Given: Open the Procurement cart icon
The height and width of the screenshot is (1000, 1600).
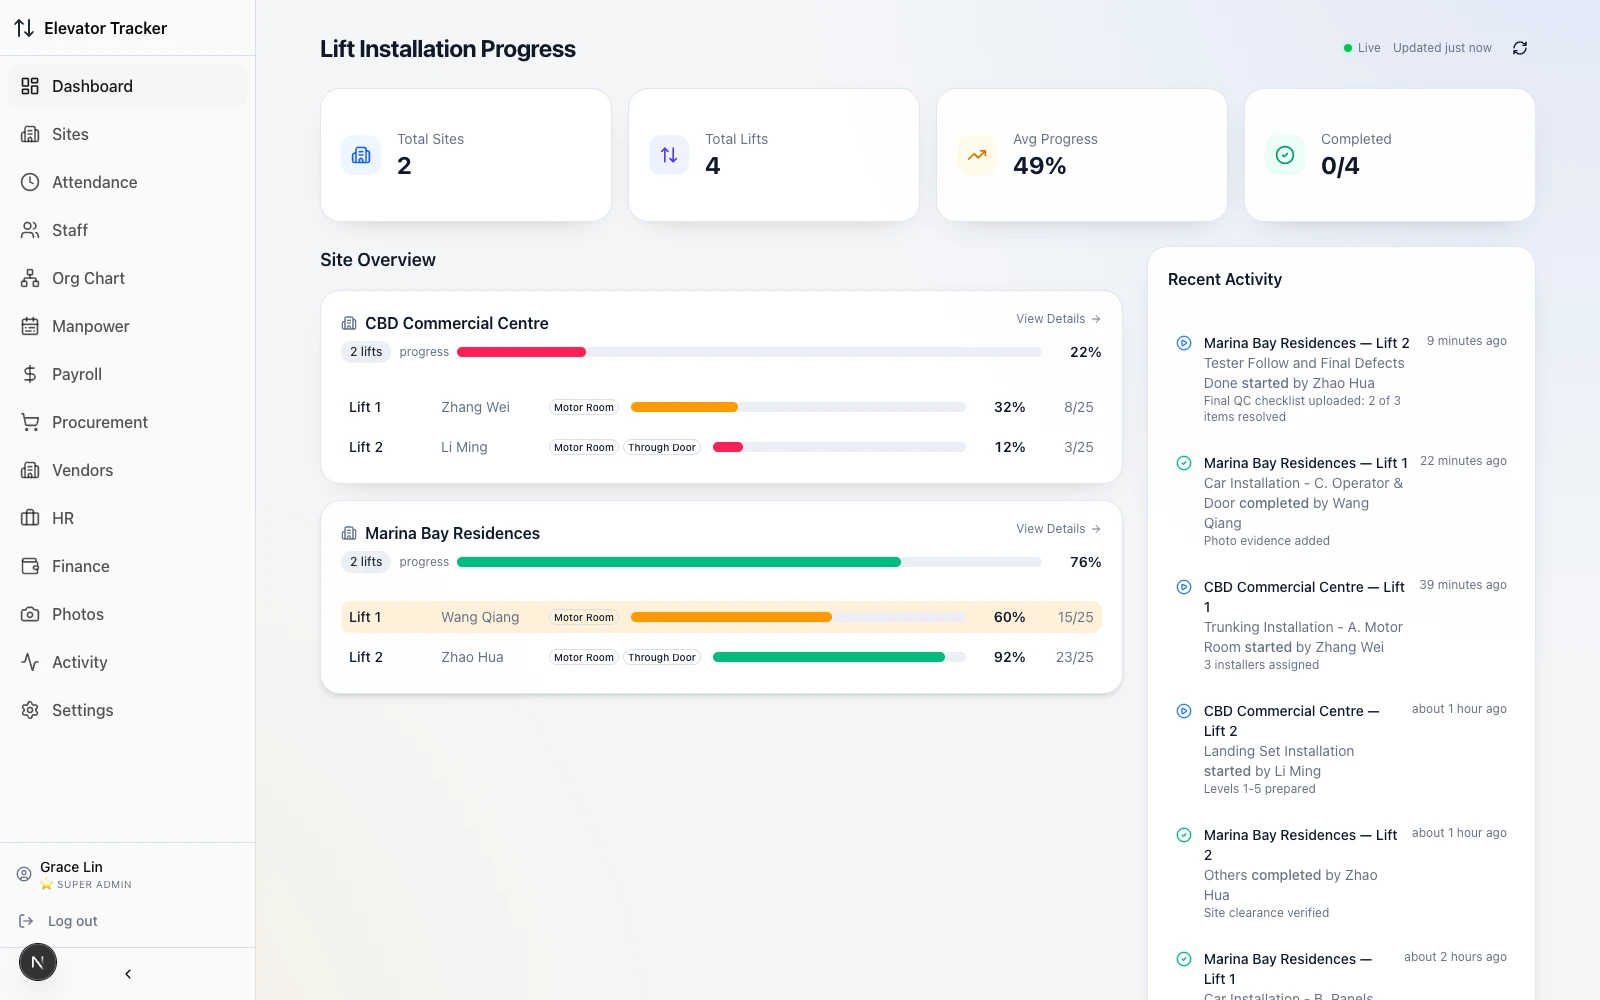Looking at the screenshot, I should (30, 422).
